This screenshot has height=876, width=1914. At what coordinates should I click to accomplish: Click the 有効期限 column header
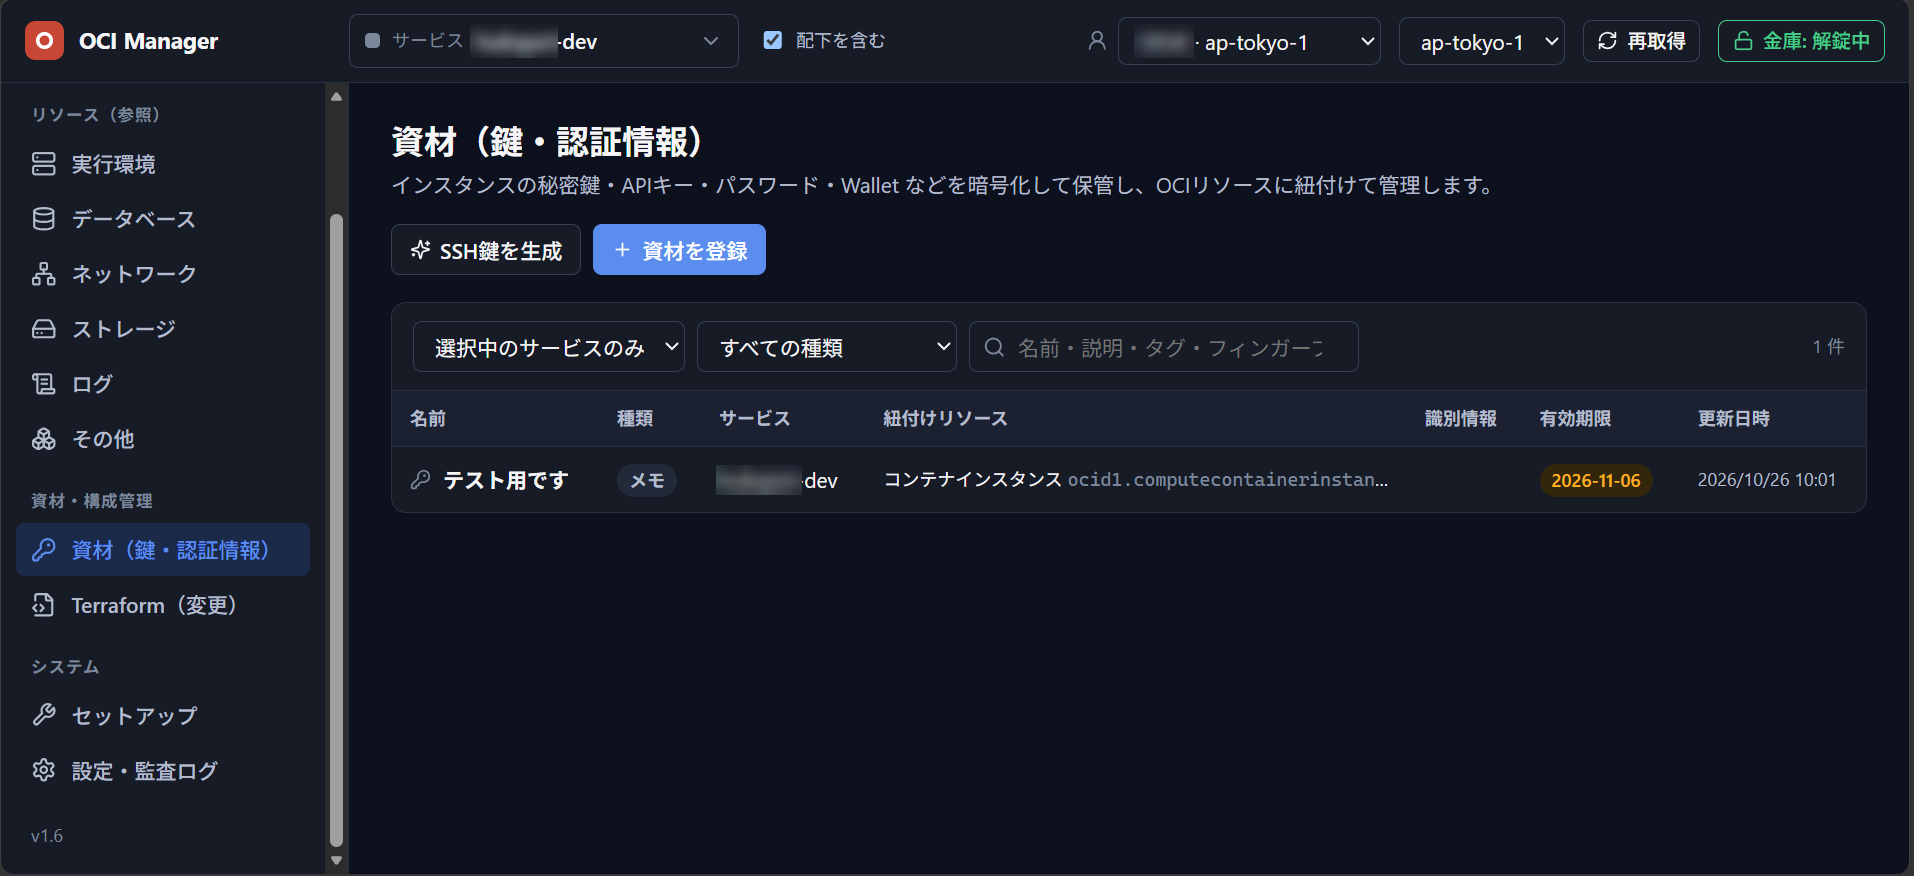1575,418
